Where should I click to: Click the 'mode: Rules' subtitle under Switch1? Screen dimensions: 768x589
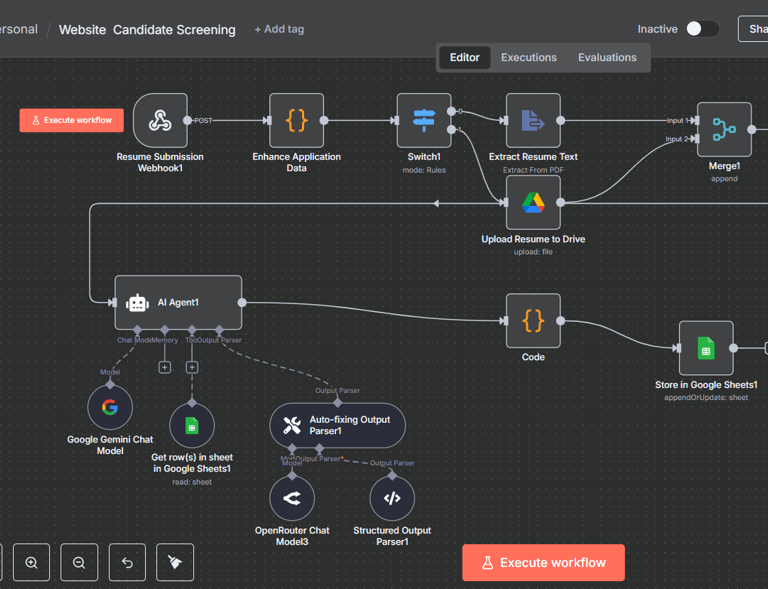point(424,170)
